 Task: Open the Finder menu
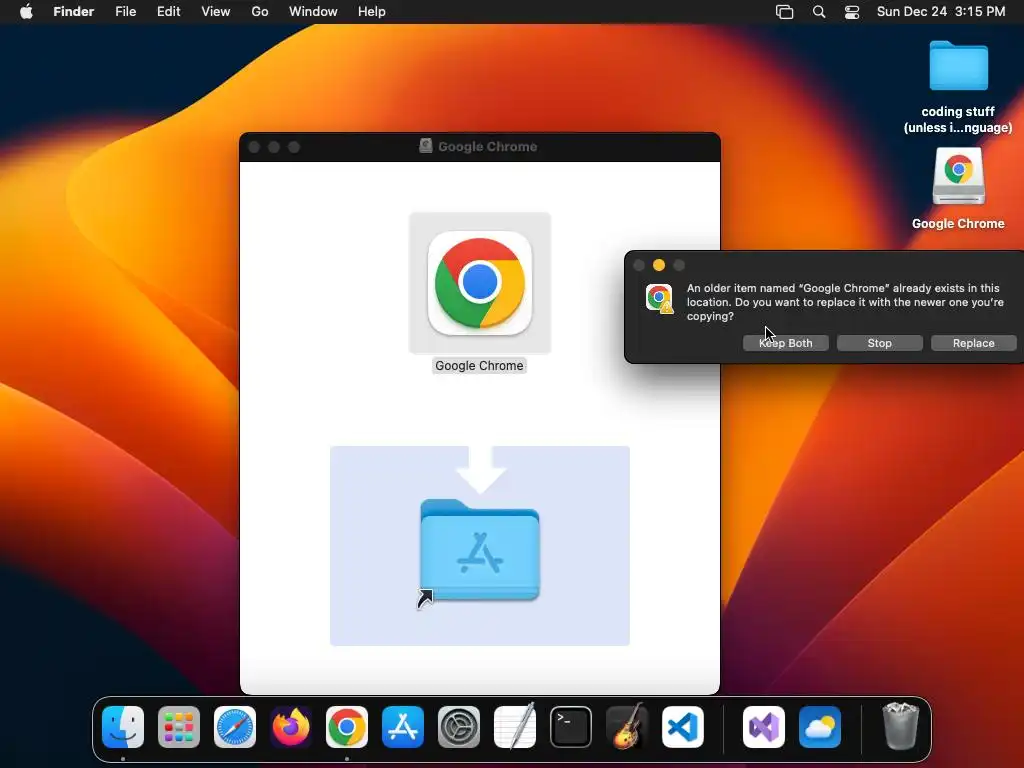pyautogui.click(x=74, y=12)
